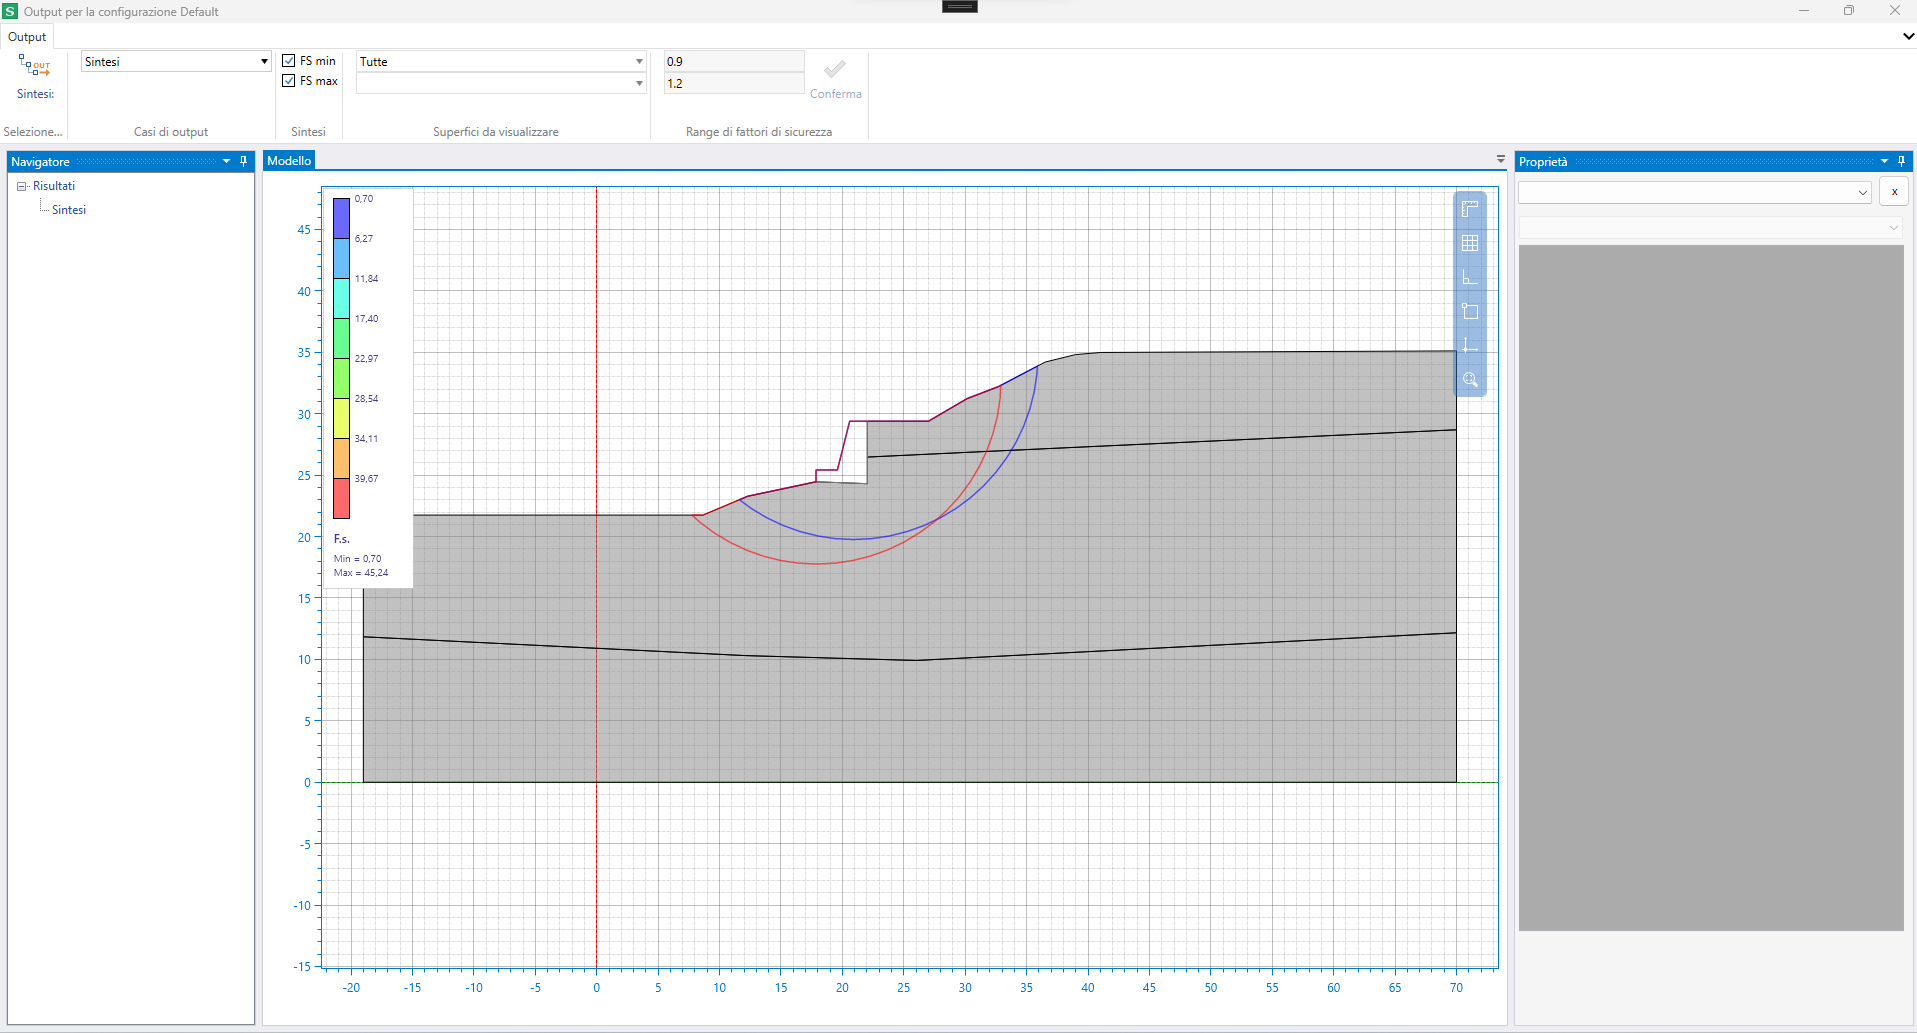The width and height of the screenshot is (1917, 1033).
Task: Toggle the grid display icon
Action: pos(1469,243)
